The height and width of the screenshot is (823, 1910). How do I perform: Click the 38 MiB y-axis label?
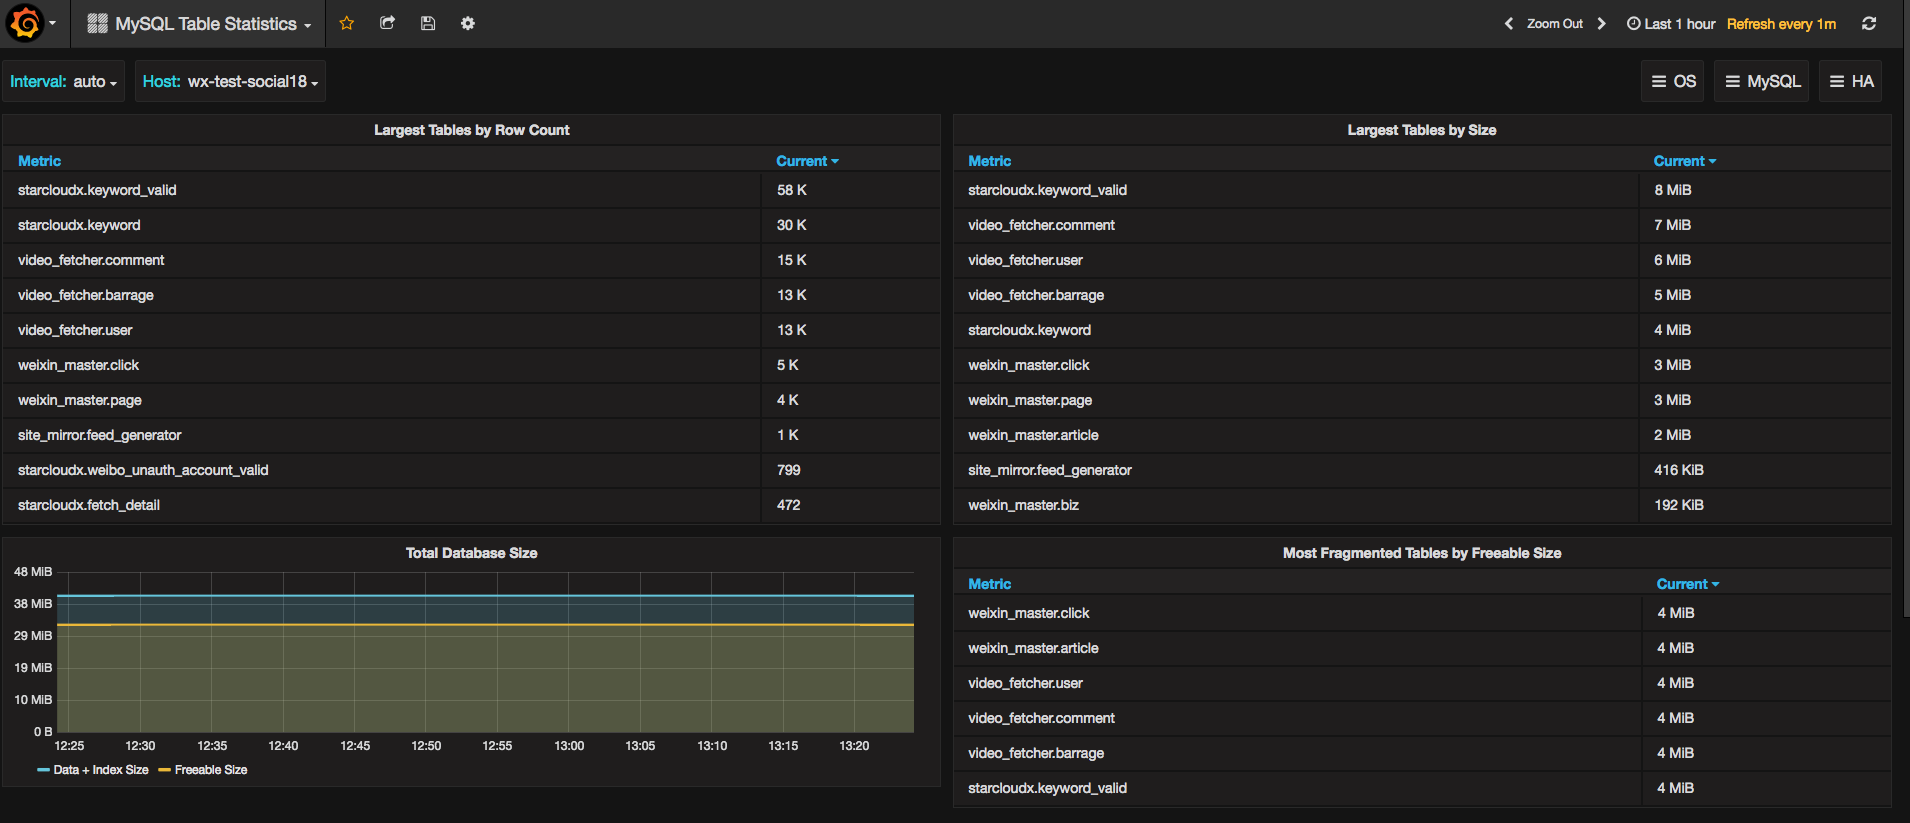click(x=33, y=604)
